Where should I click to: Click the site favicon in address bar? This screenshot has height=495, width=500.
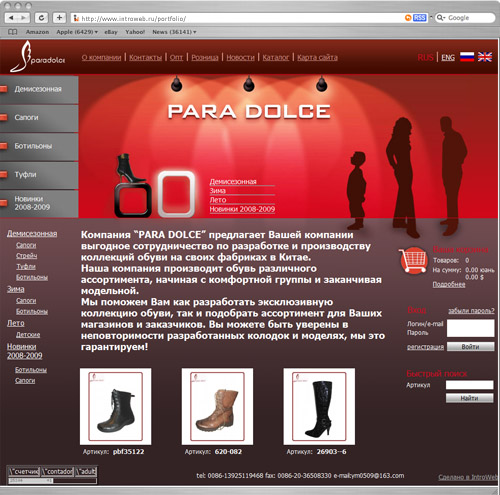coord(76,18)
